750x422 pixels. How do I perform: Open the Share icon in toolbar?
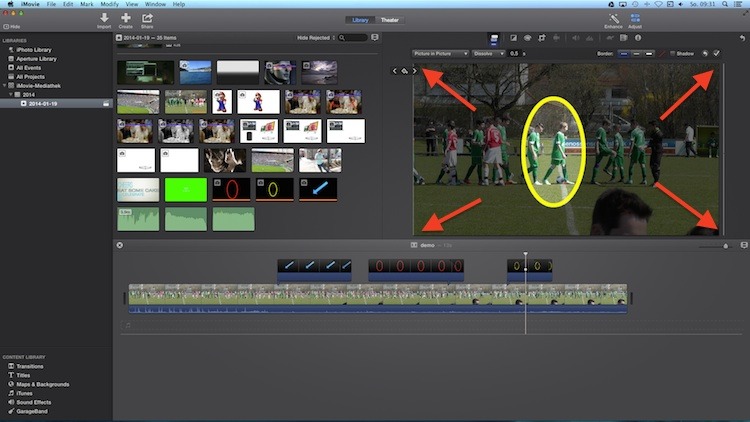coord(147,17)
